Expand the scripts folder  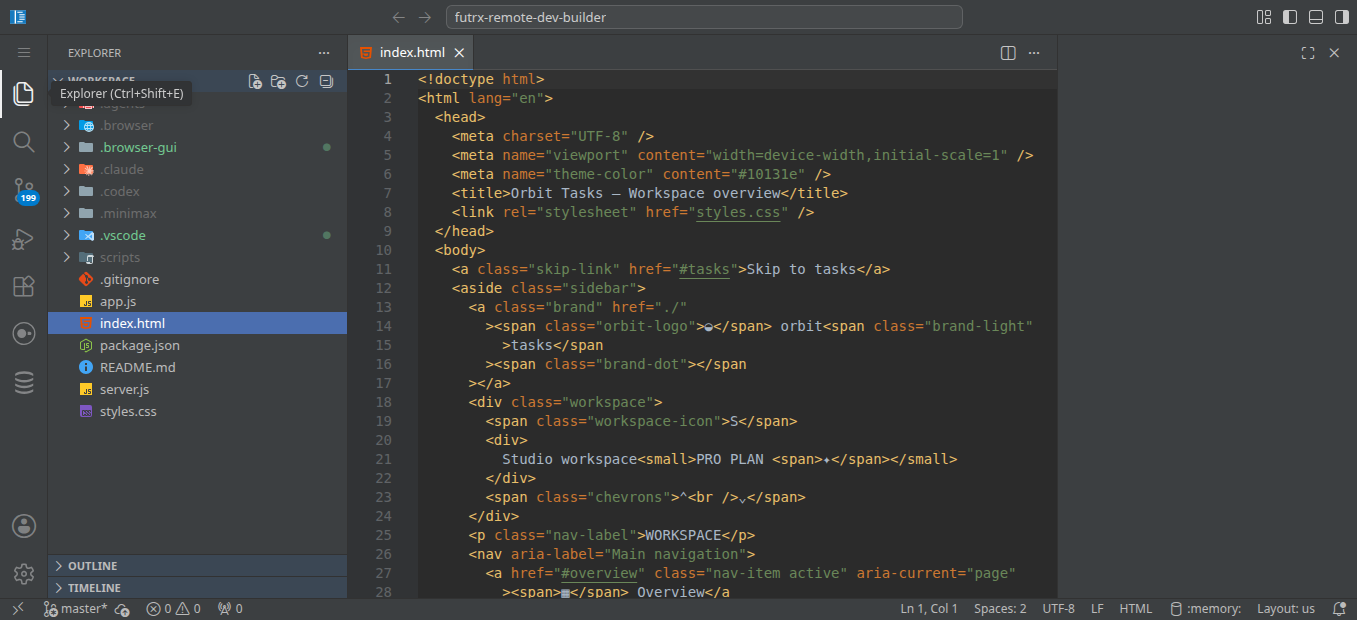pyautogui.click(x=197, y=257)
